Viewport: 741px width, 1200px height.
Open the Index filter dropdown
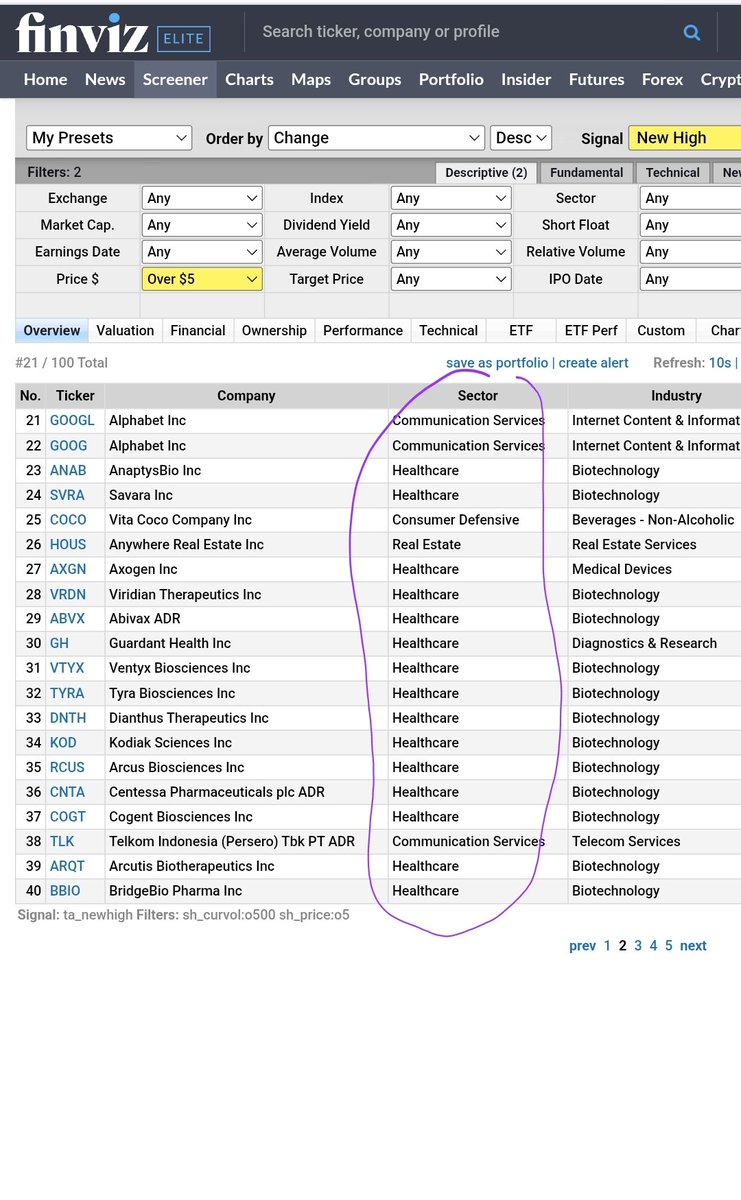[x=451, y=198]
